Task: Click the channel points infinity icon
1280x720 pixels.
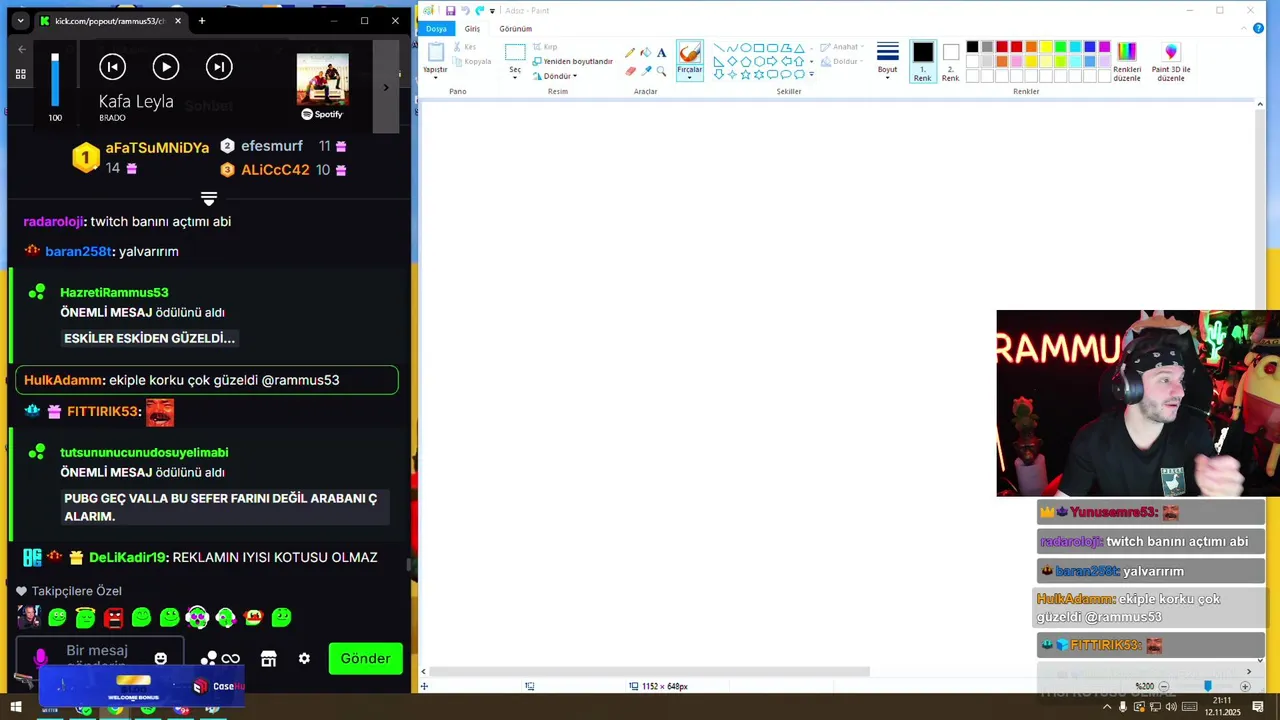Action: point(231,658)
